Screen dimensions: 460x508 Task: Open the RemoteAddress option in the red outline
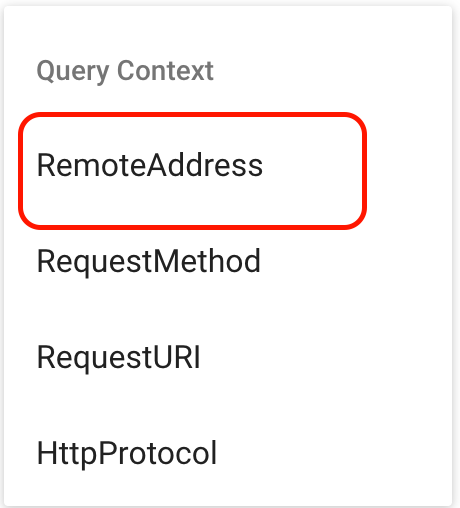pyautogui.click(x=193, y=171)
